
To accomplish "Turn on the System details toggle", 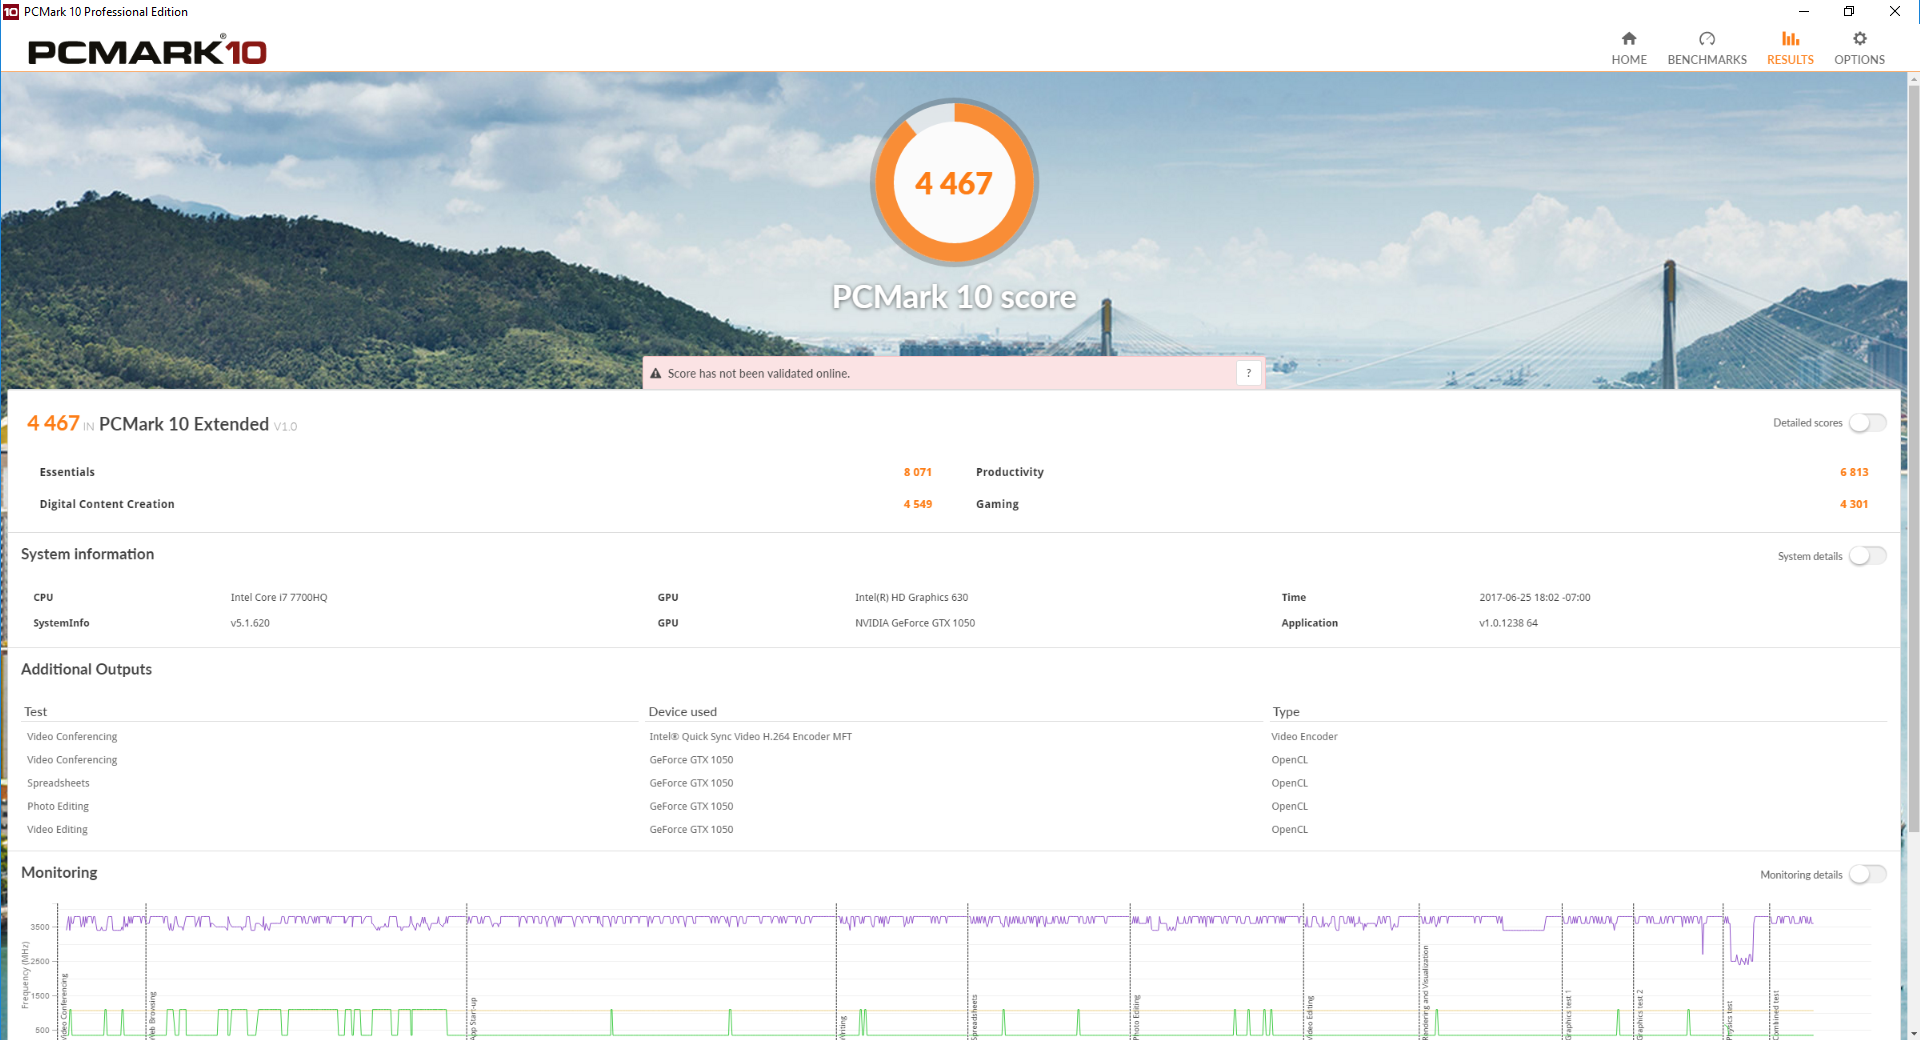I will tap(1866, 556).
